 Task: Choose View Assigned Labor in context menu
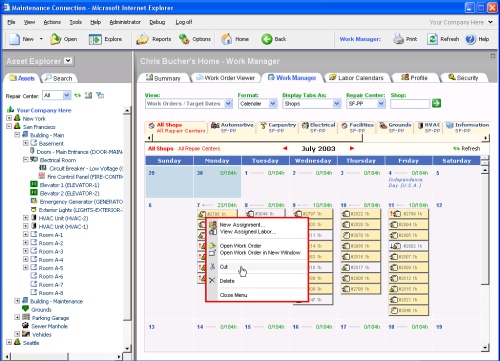click(248, 232)
